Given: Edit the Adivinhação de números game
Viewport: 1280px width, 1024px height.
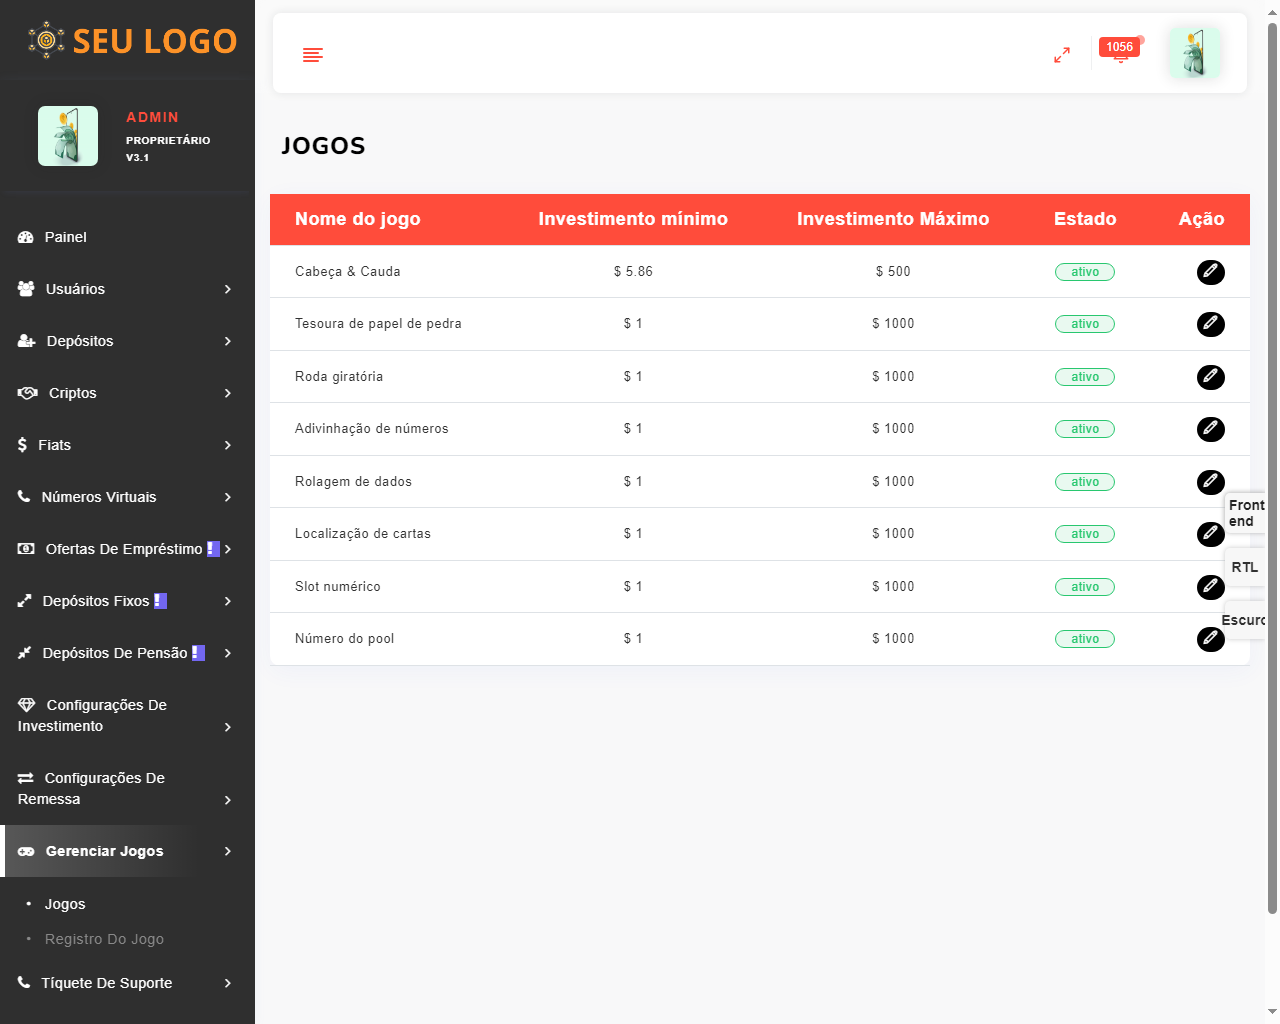Looking at the screenshot, I should (1210, 429).
